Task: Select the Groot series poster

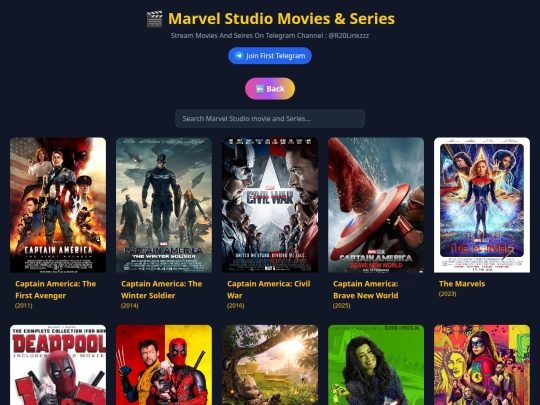Action: 270,365
